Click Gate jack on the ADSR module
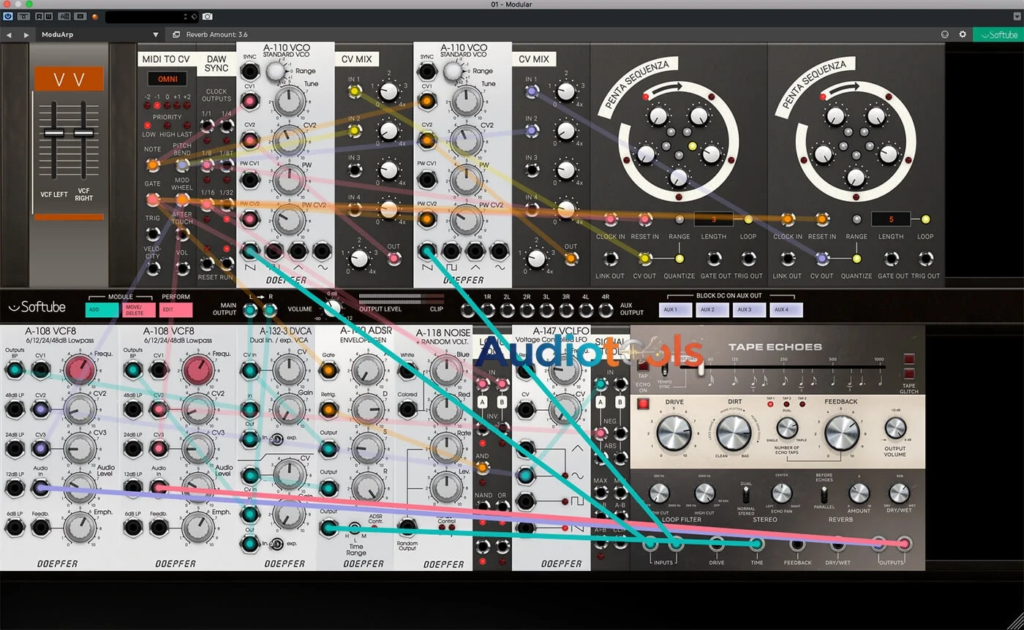1024x630 pixels. 328,371
